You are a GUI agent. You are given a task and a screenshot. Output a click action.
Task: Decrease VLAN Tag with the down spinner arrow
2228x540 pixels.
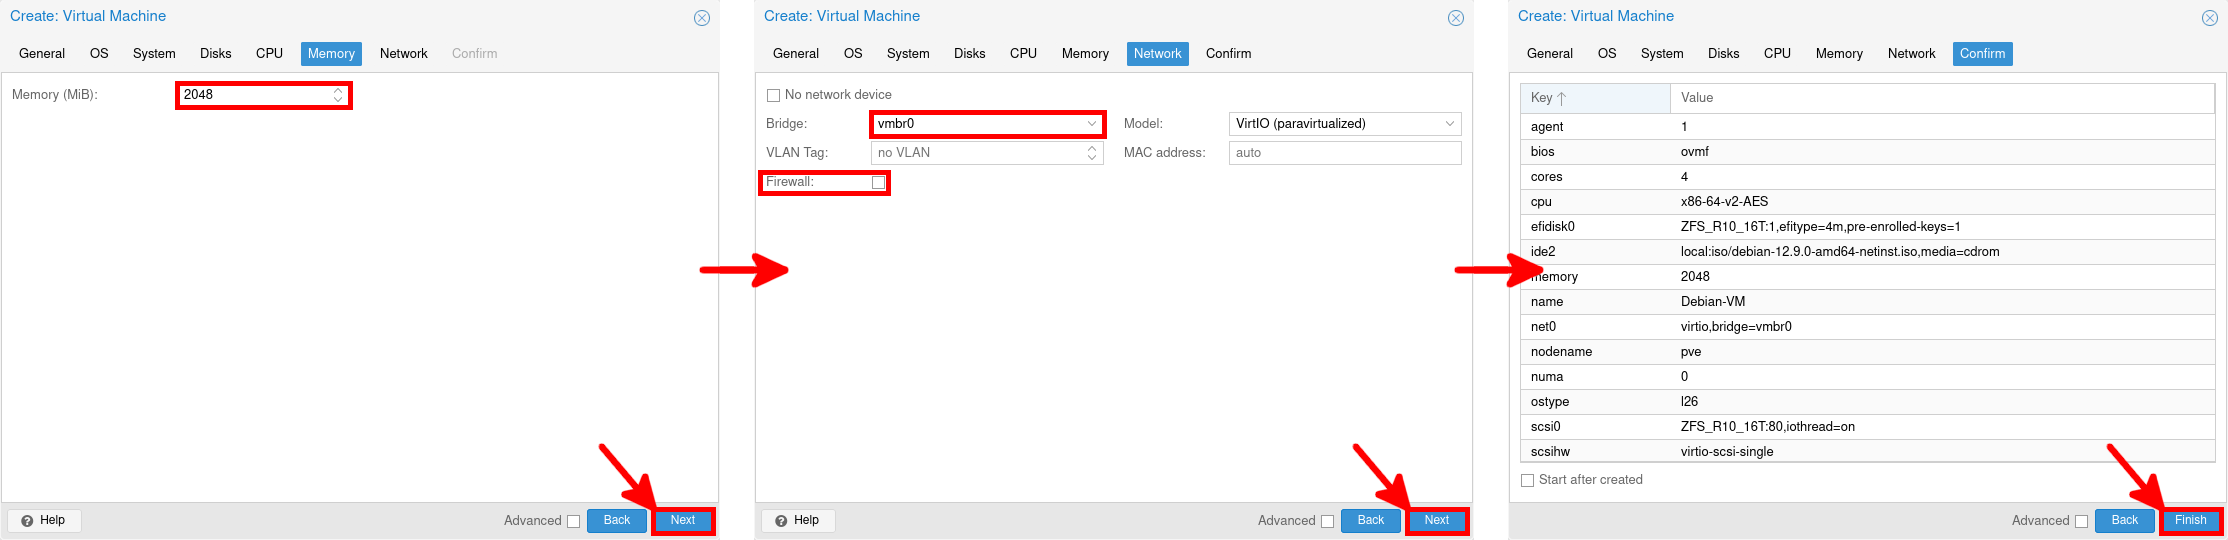(x=1092, y=157)
